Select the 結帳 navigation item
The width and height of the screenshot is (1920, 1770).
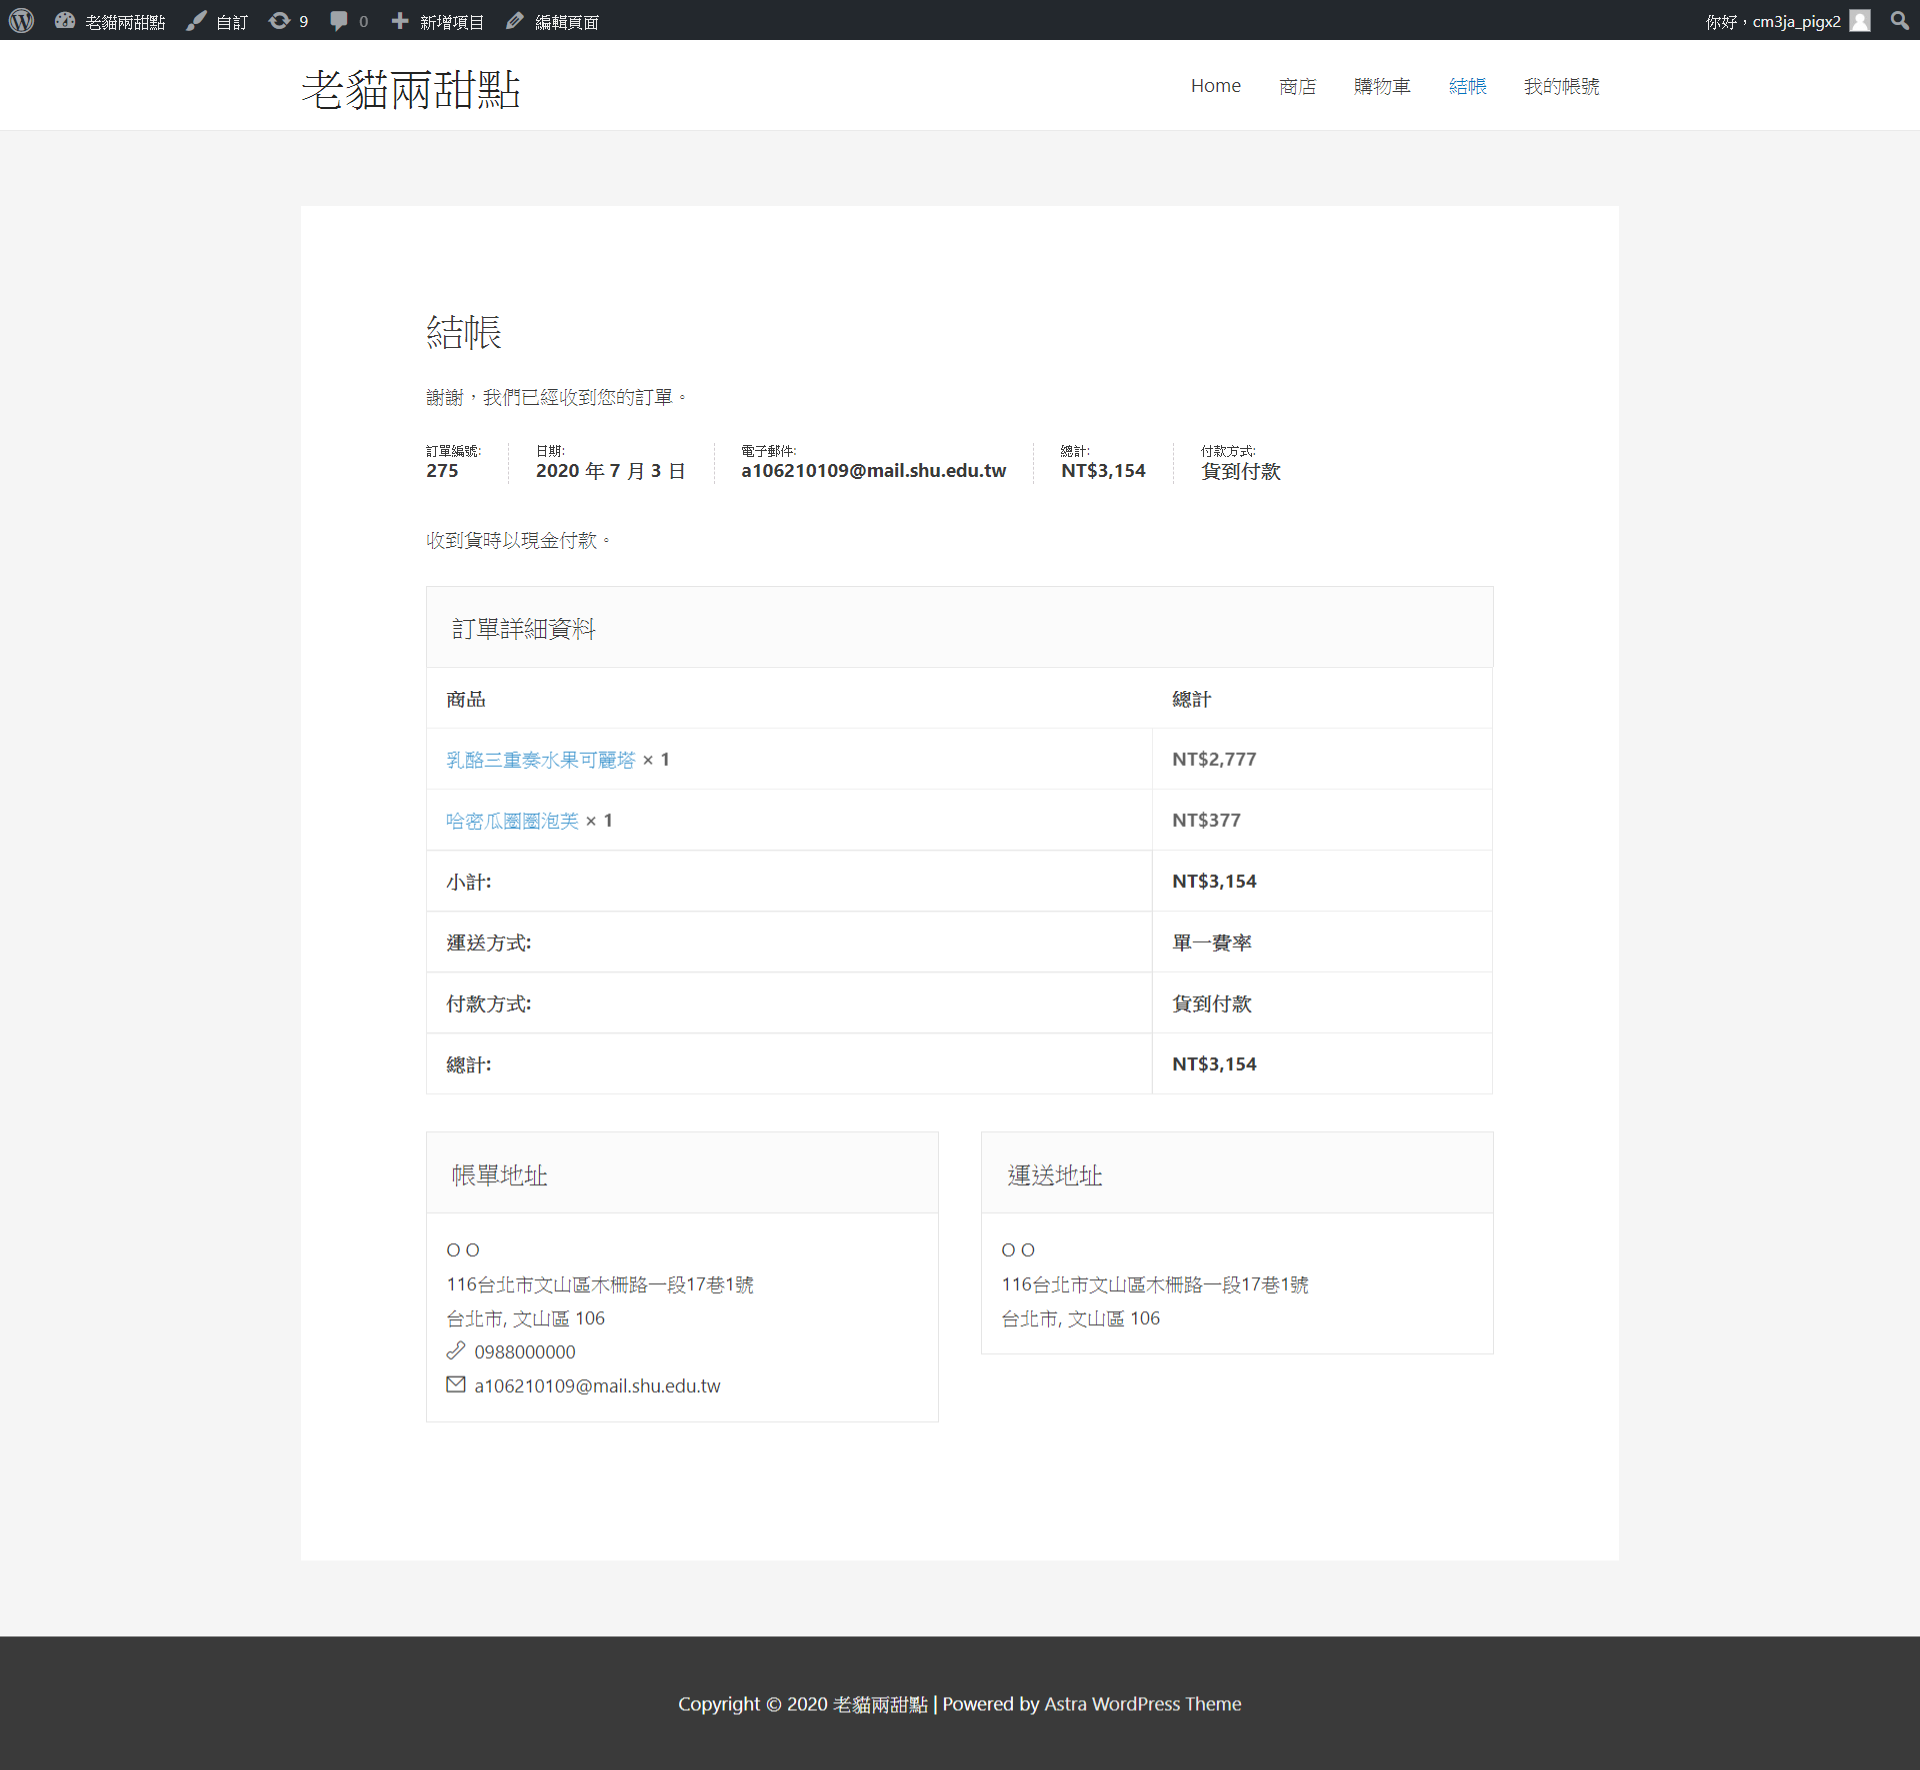point(1467,86)
